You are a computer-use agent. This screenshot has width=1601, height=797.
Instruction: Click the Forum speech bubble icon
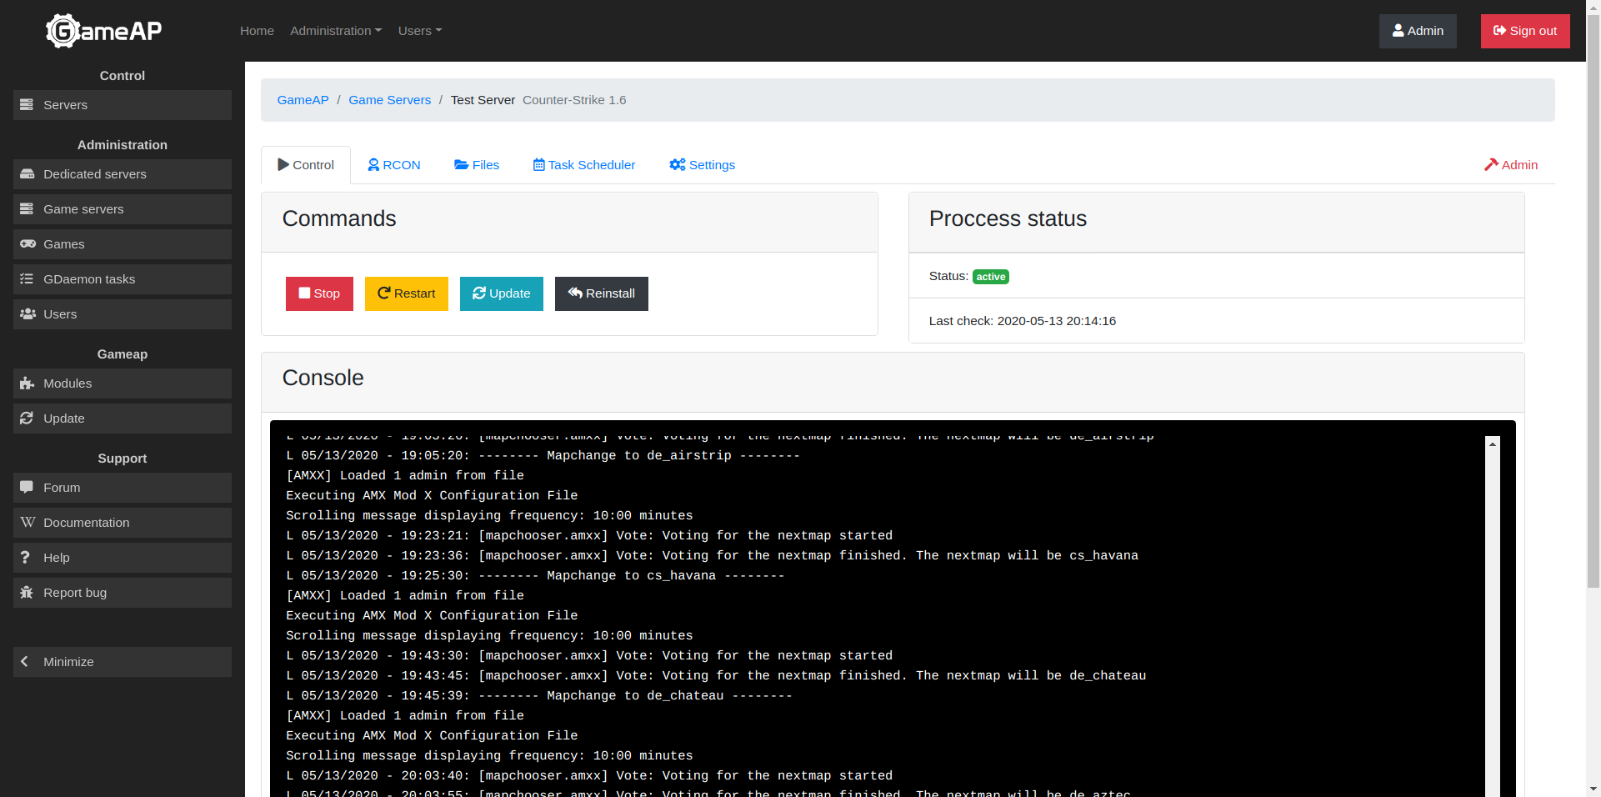[27, 488]
